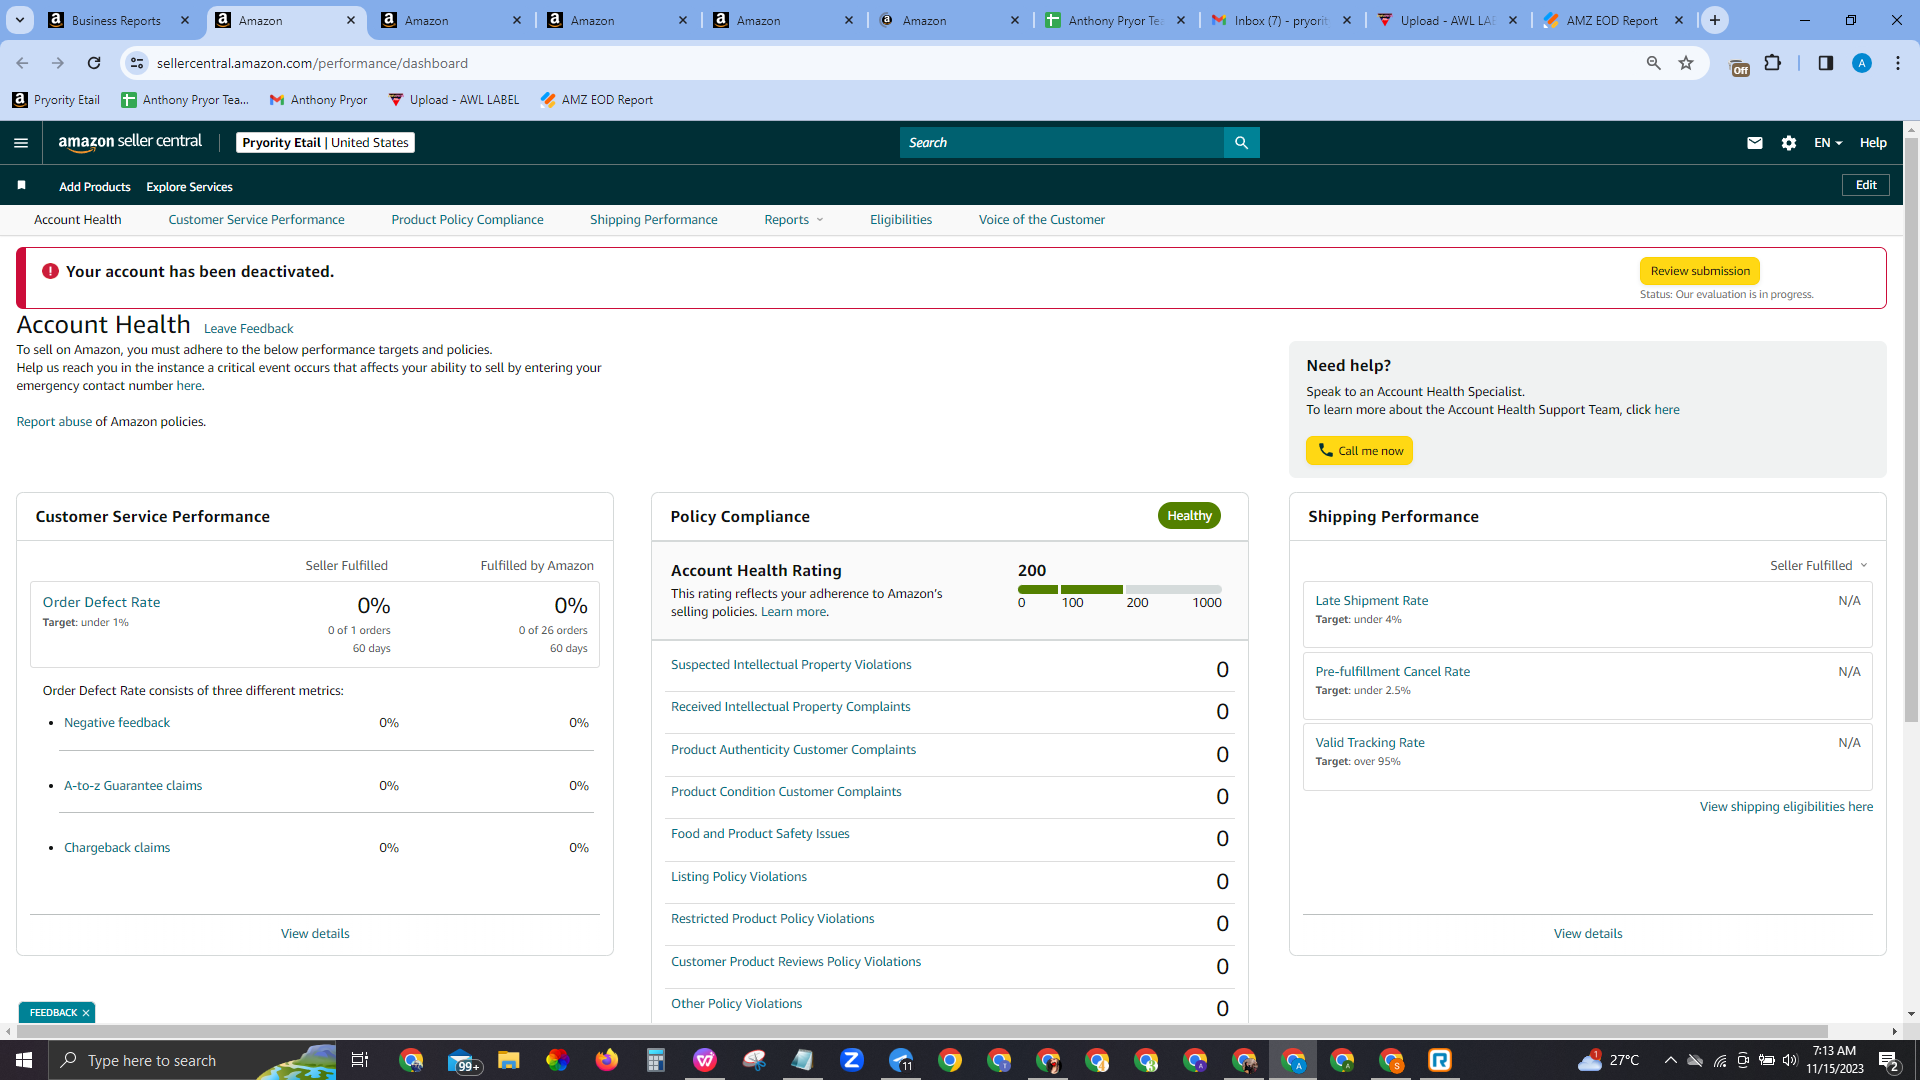Open the Upload - AWL LABEL bookmark

point(454,100)
